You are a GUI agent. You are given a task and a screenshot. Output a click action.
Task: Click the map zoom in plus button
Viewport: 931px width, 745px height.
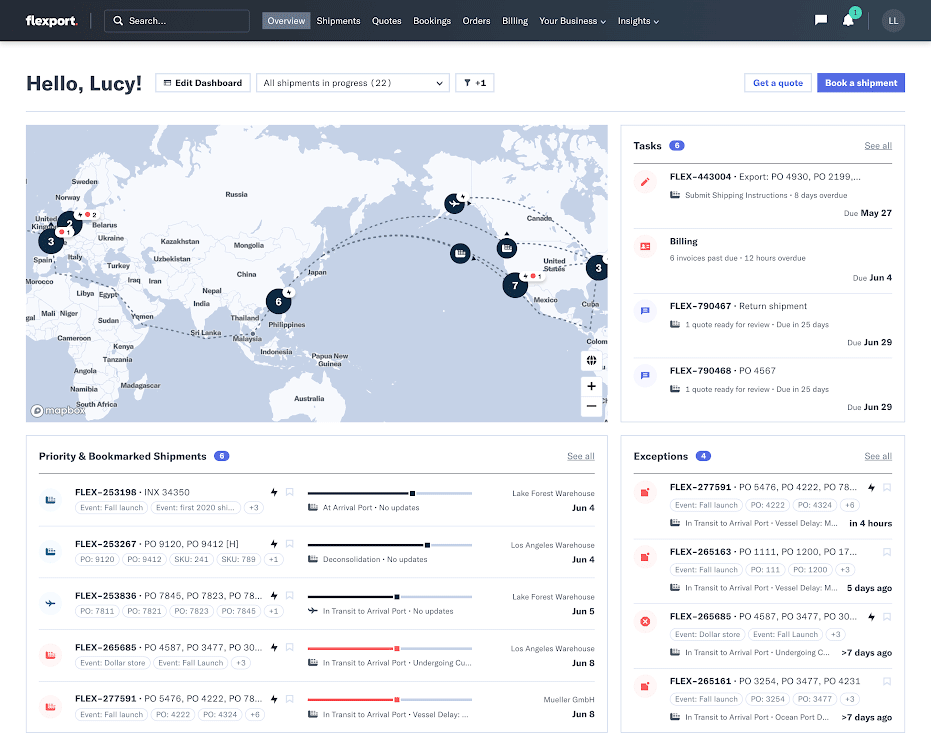[591, 386]
